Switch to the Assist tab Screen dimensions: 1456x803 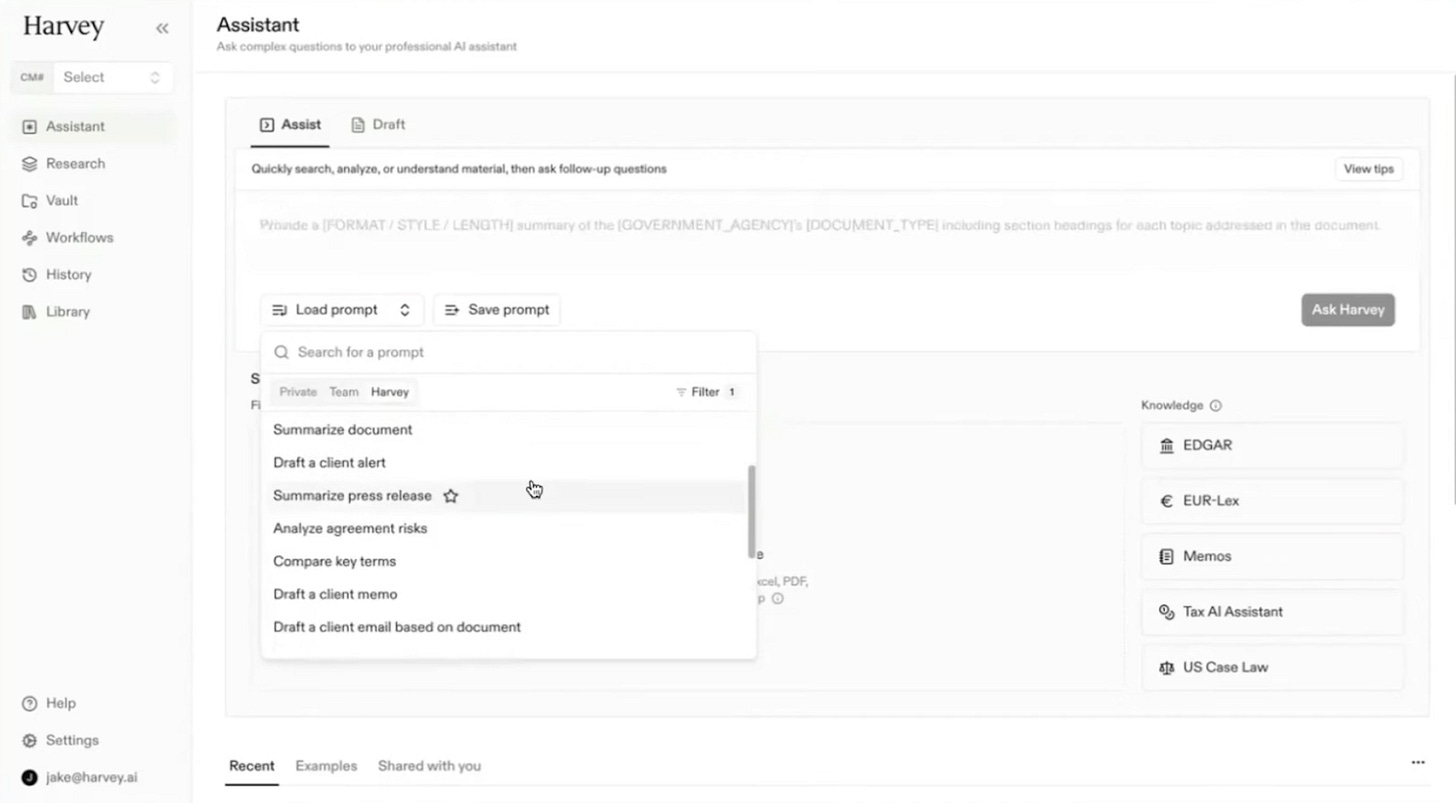pos(290,125)
